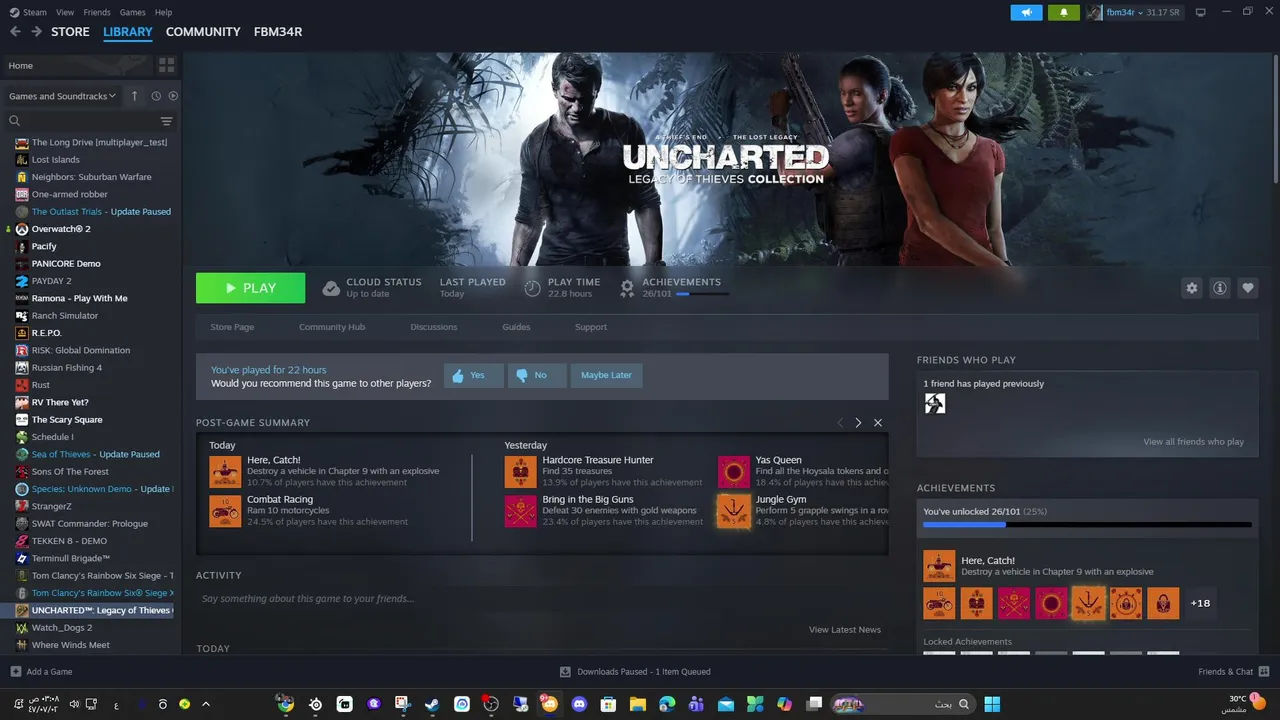Go to previous post-game summary page
This screenshot has width=1280, height=720.
(x=840, y=423)
